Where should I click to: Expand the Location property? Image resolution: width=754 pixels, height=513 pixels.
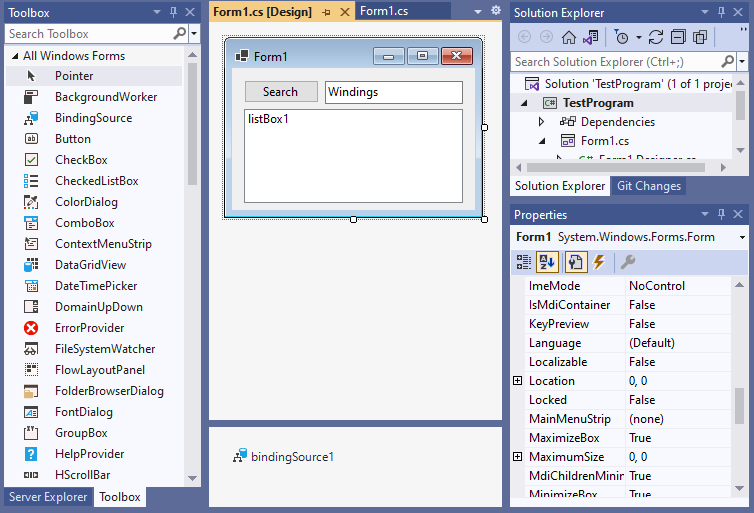(x=517, y=381)
